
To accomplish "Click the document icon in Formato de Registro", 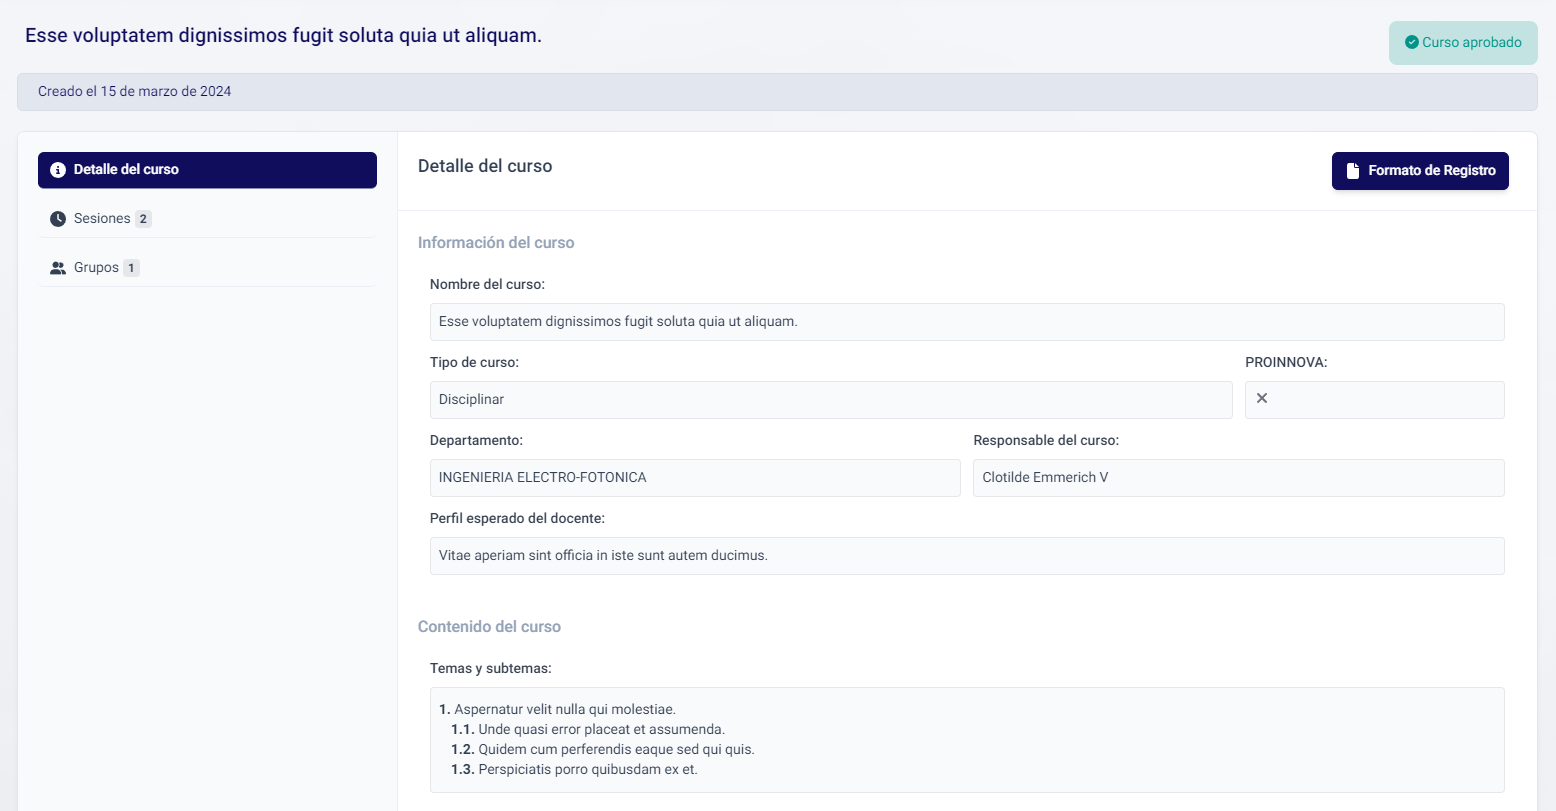I will point(1352,171).
